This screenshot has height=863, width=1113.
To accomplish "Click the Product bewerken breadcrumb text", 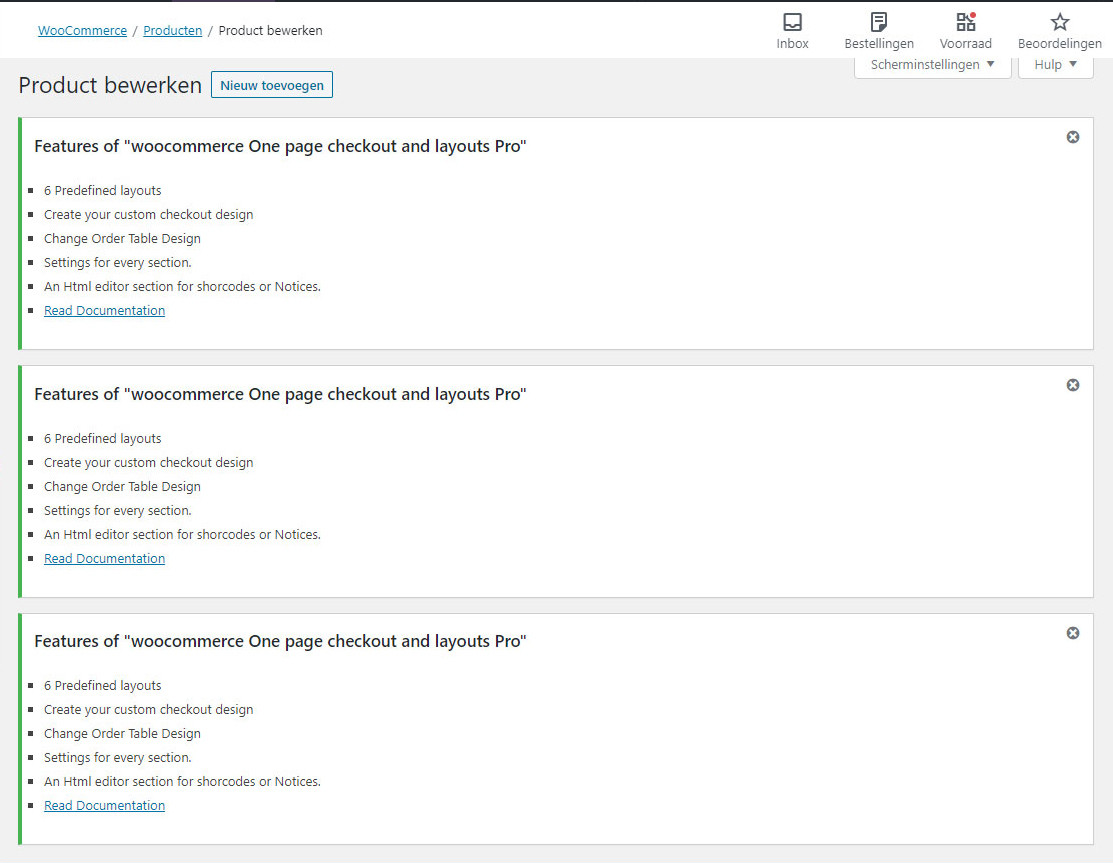I will pos(270,31).
